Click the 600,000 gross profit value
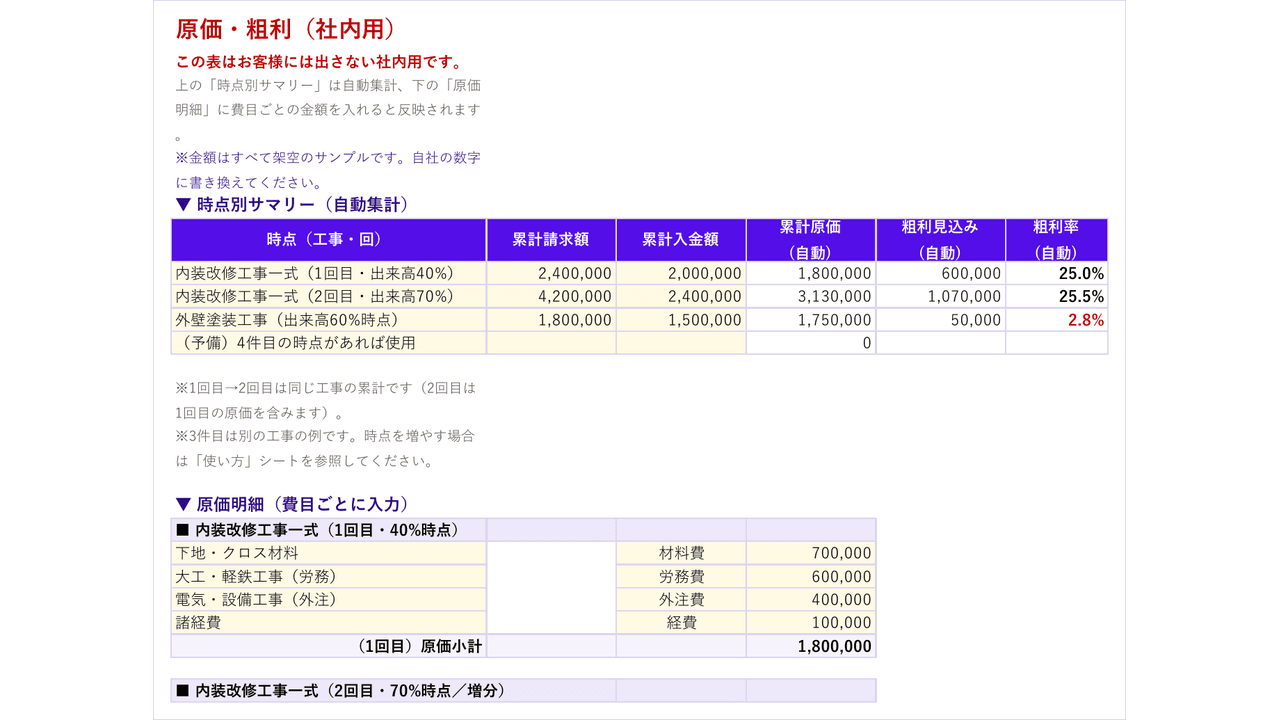This screenshot has height=720, width=1280. click(941, 273)
